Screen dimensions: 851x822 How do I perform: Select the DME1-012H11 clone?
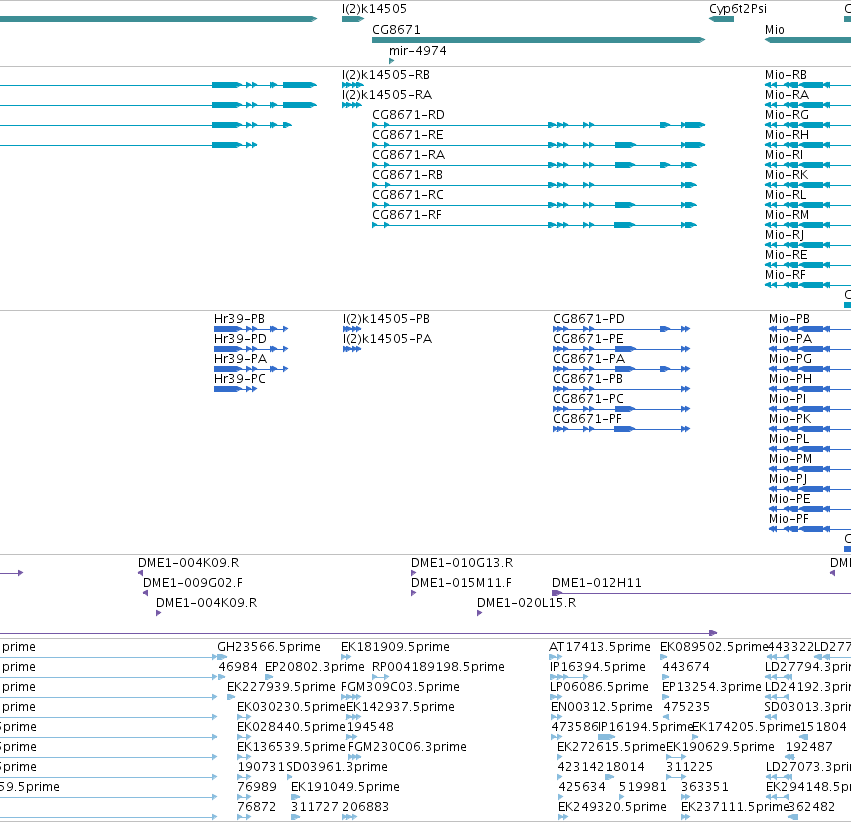tap(596, 583)
